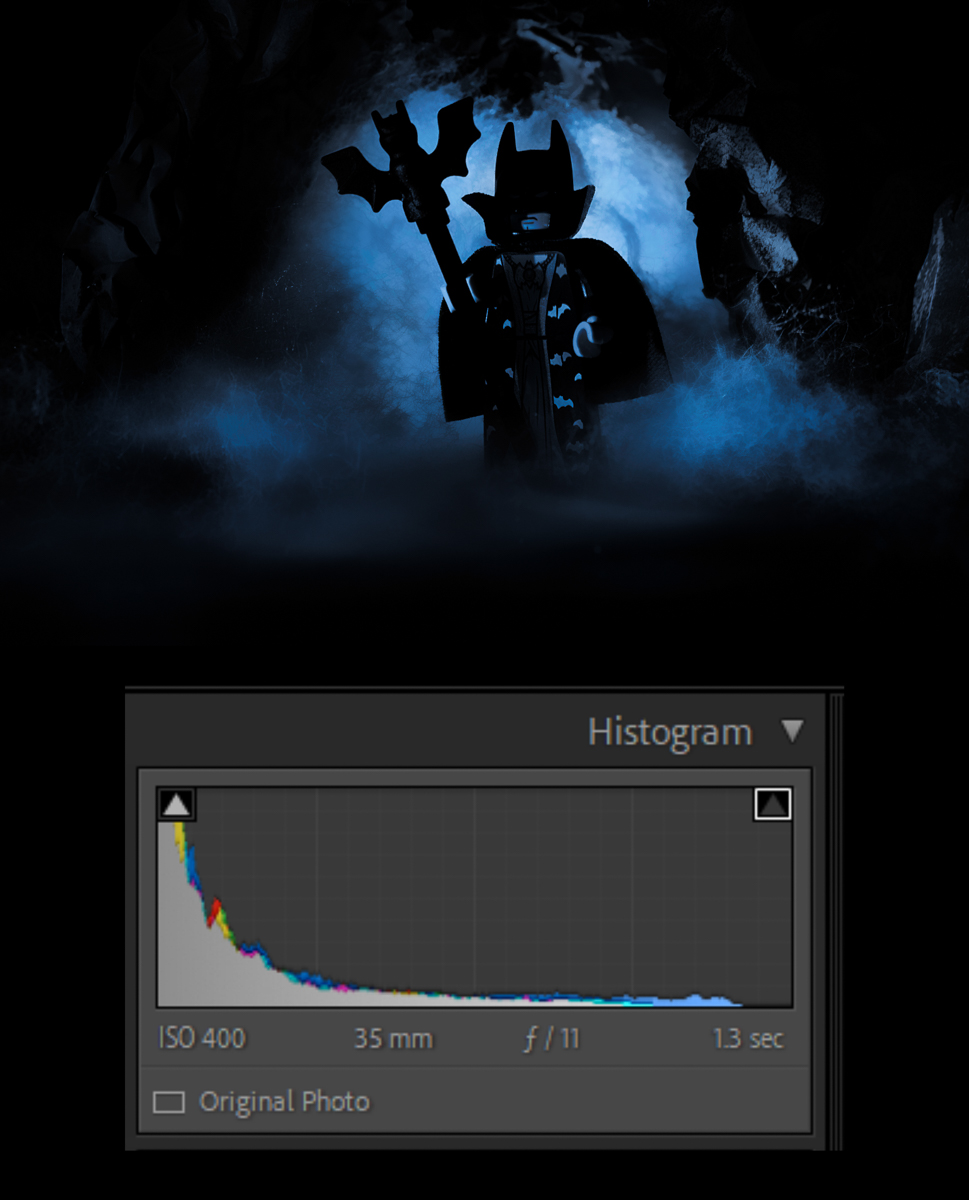Enable the Original Photo checkbox
The width and height of the screenshot is (969, 1200).
point(169,1102)
